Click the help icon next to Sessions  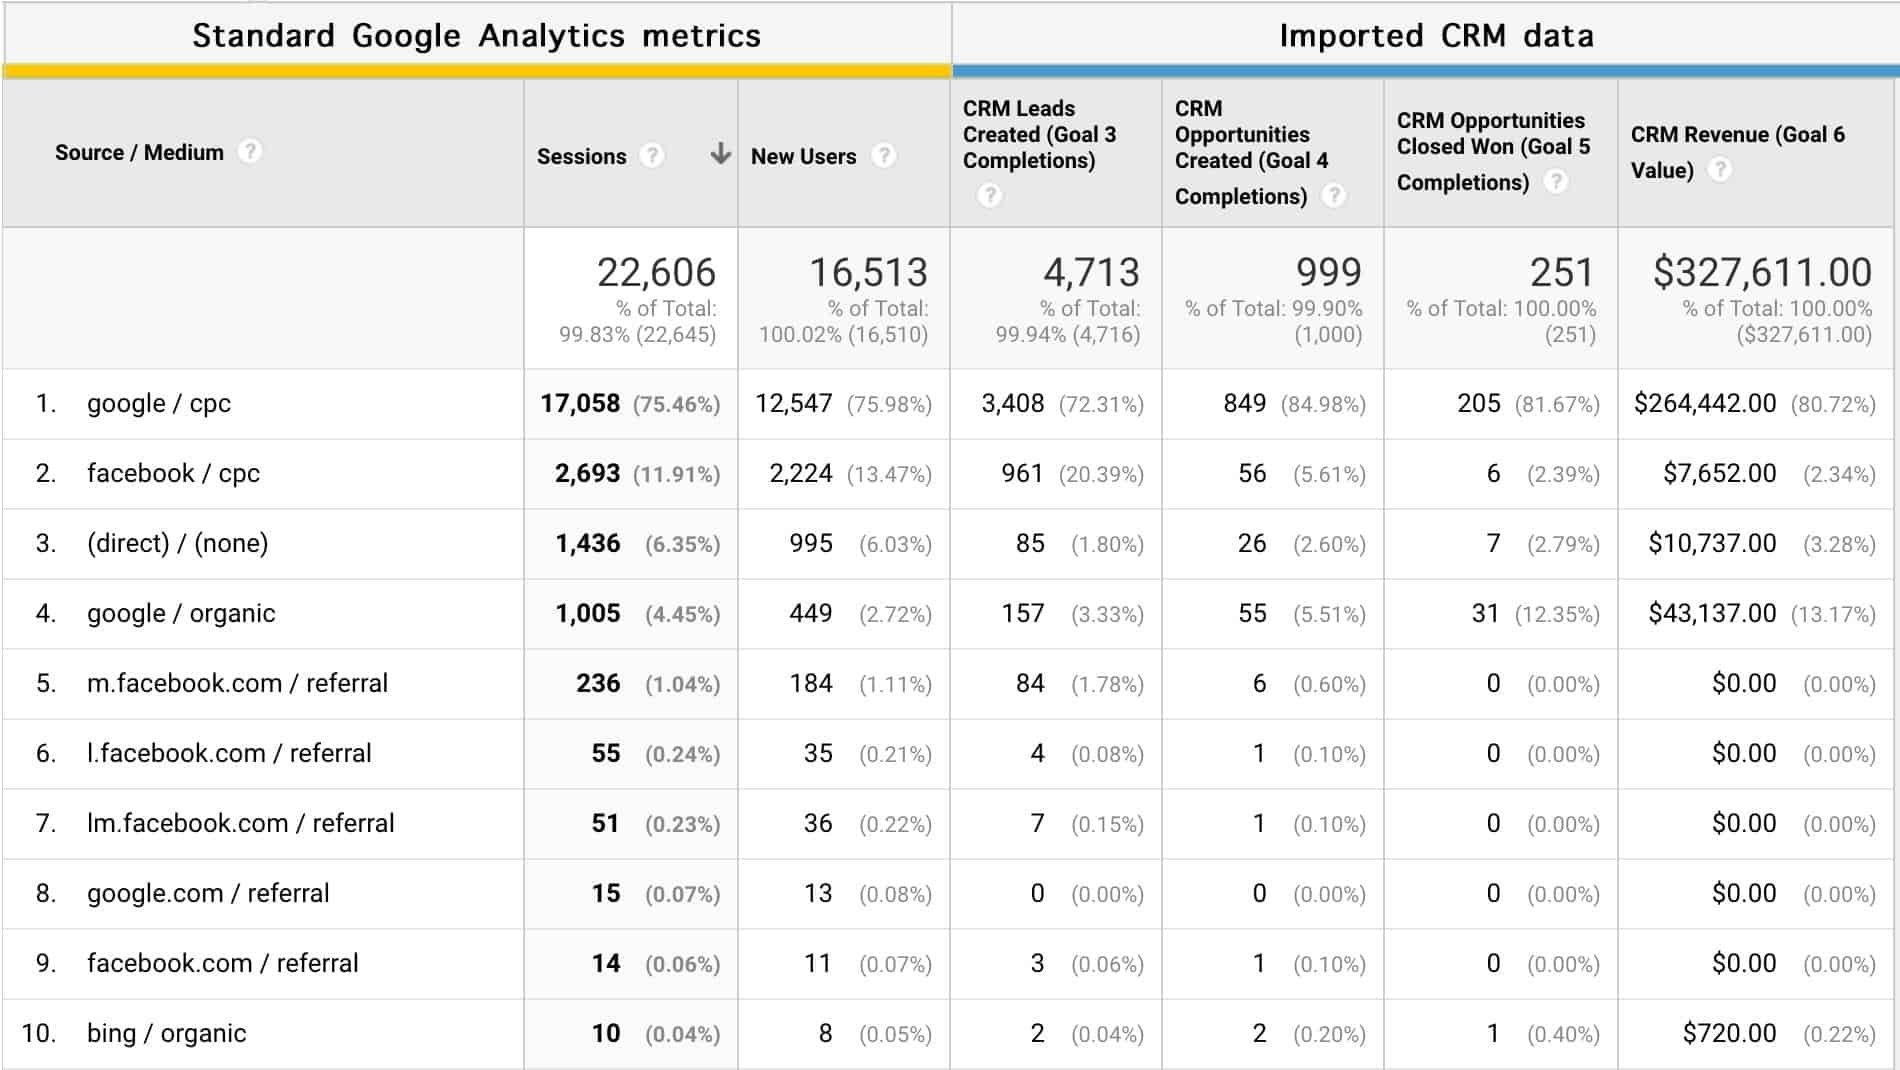click(652, 156)
